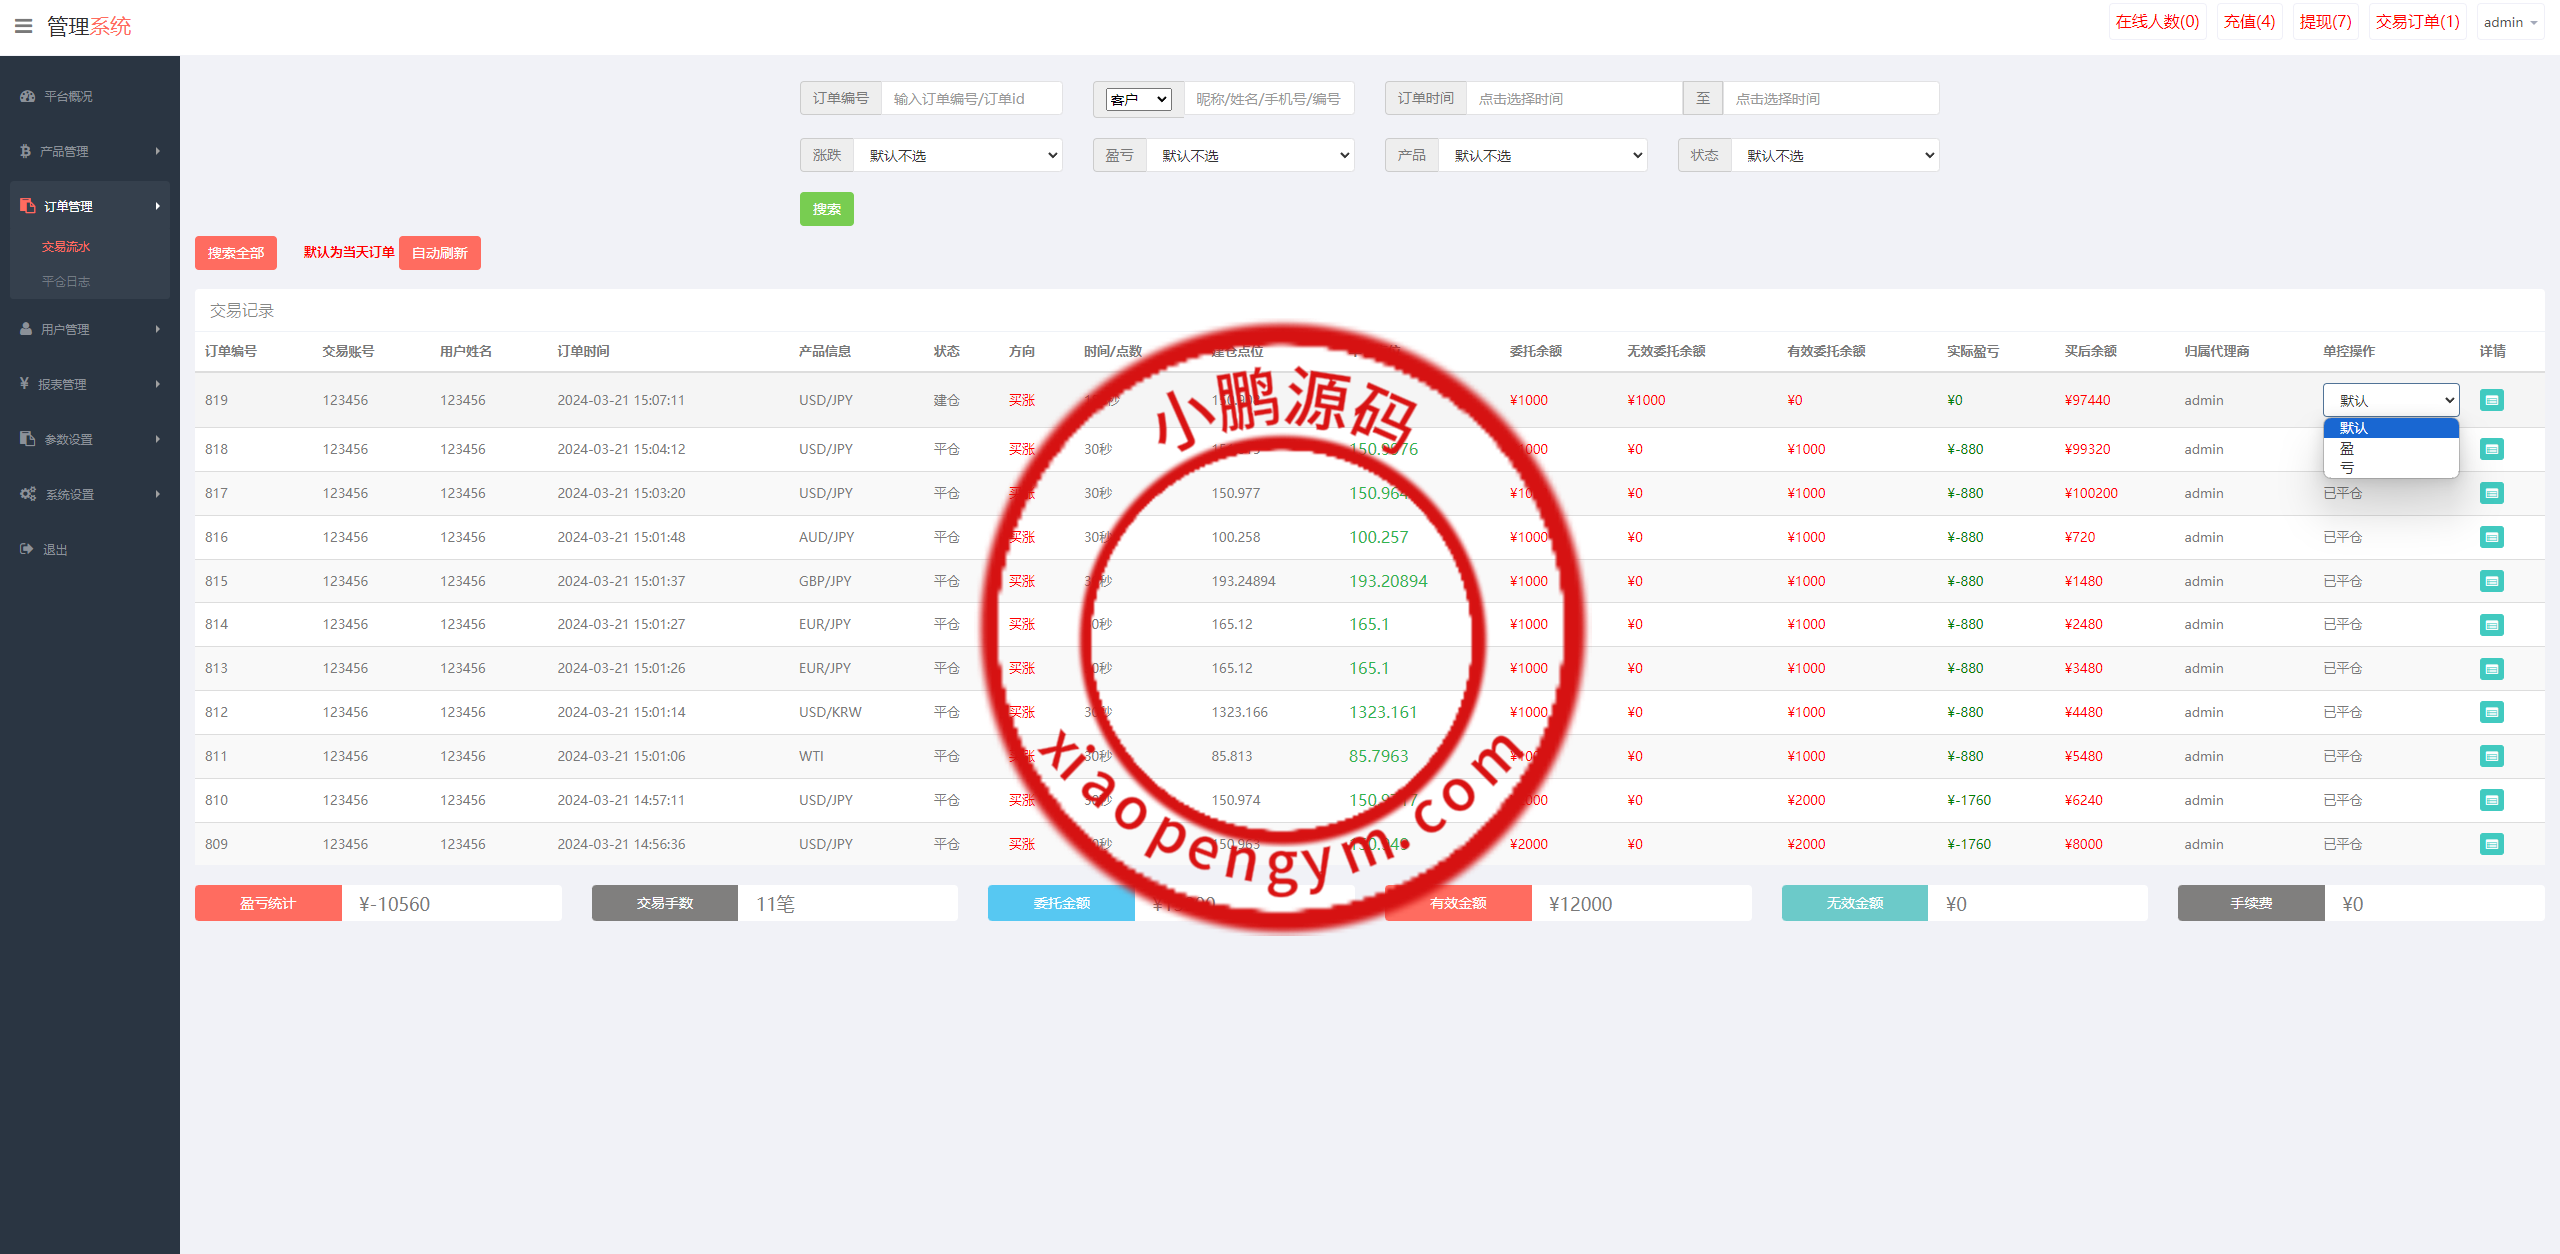Click details icon for order 812
This screenshot has width=2560, height=1254.
2491,712
